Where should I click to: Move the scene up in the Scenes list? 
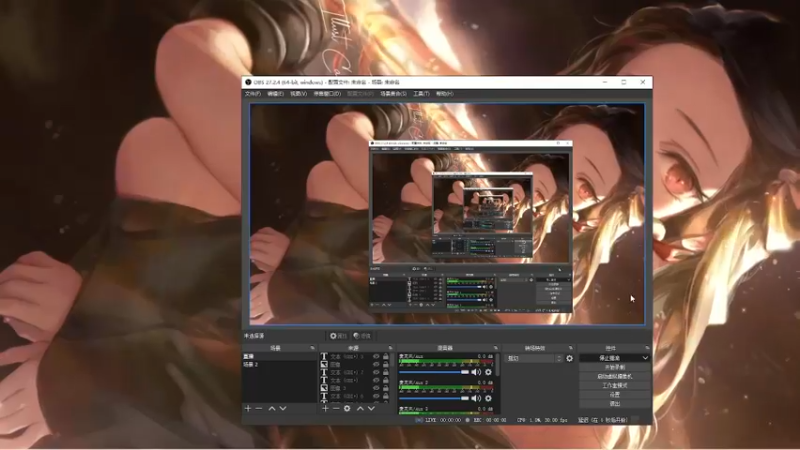(272, 408)
